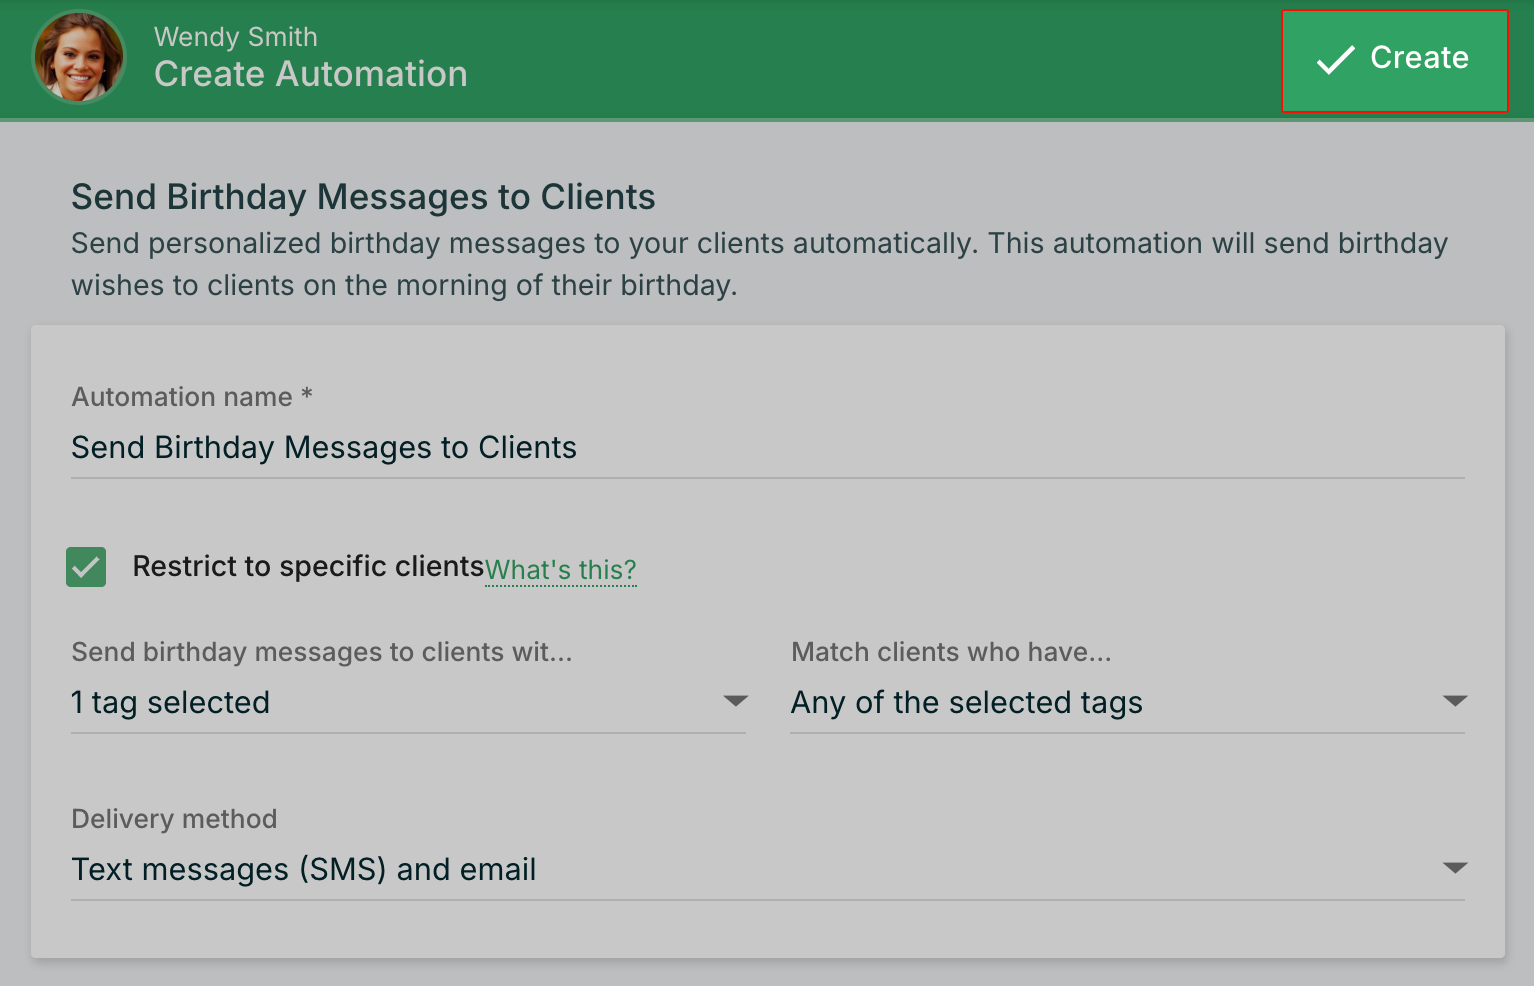
Task: Click the "Send Birthday Messages to Clients" page heading
Action: (x=363, y=198)
